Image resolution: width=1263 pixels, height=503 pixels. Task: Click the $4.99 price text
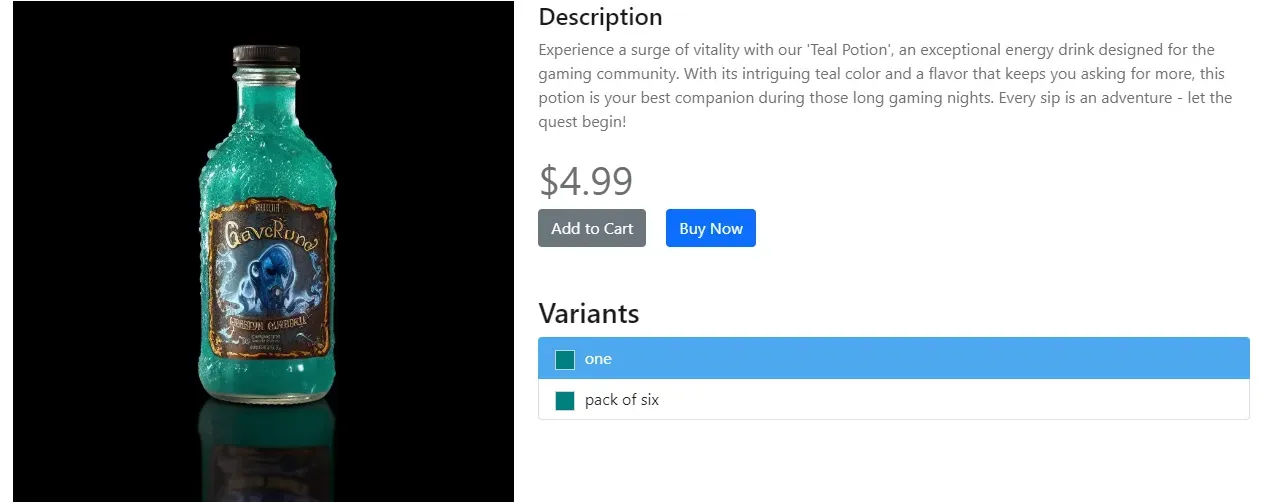coord(586,181)
